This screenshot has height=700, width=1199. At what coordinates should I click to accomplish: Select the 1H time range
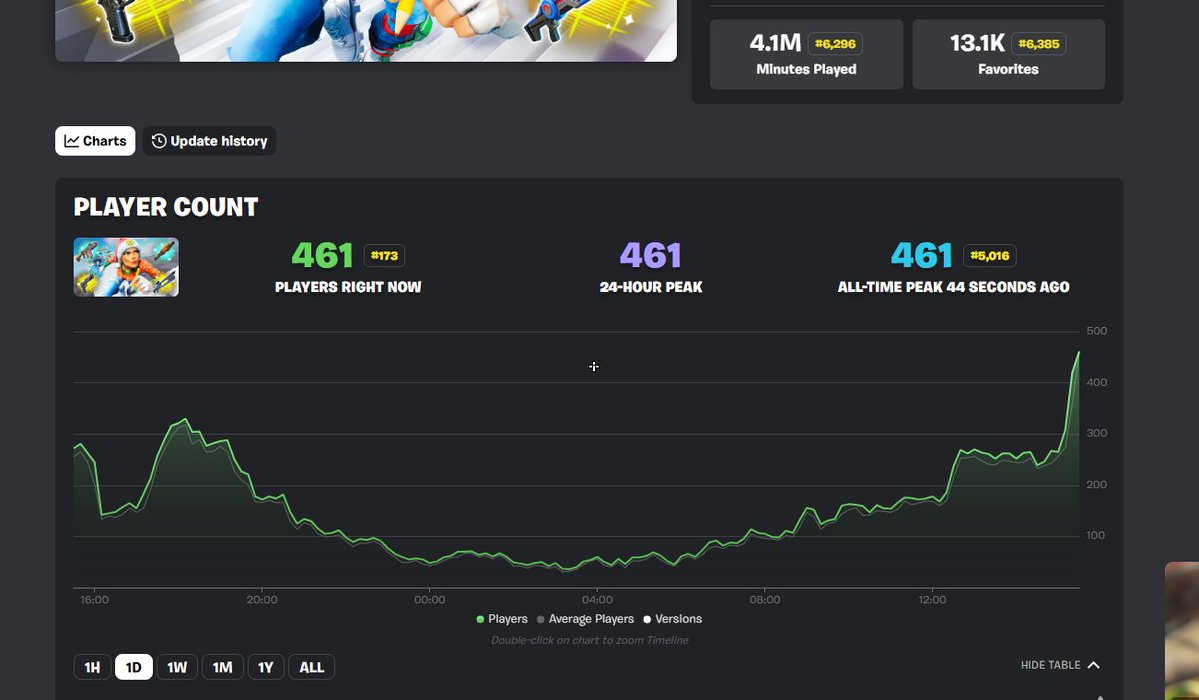(x=92, y=667)
